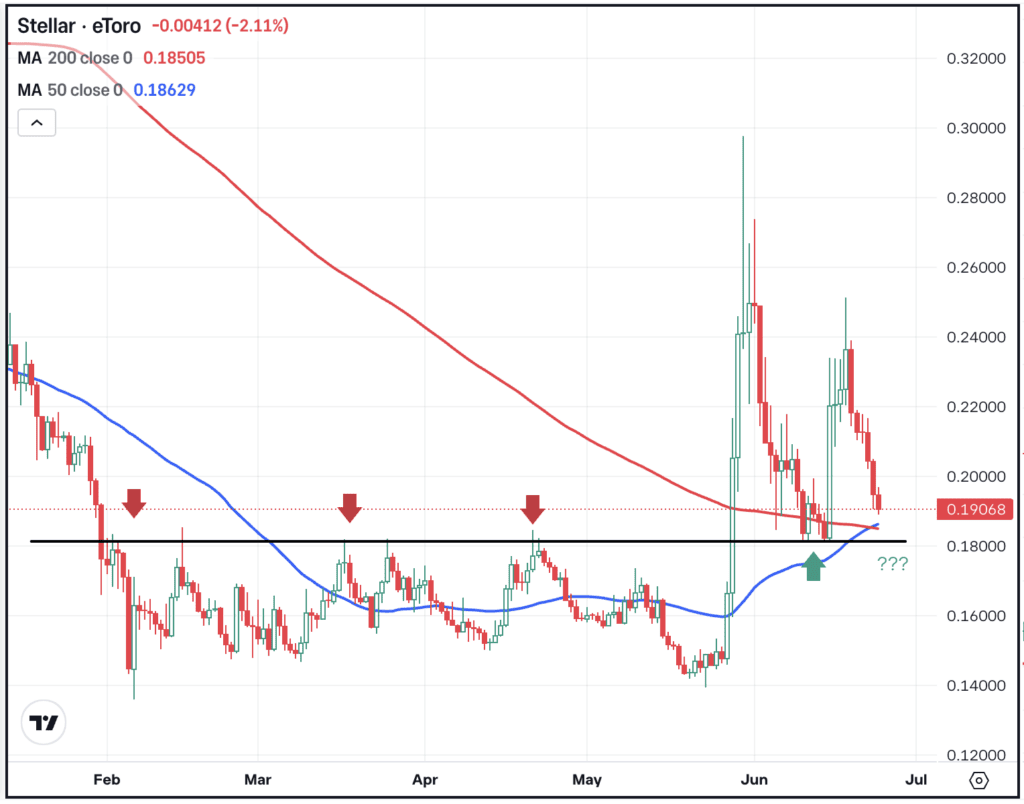The height and width of the screenshot is (804, 1024).
Task: Click the Apr label on time axis
Action: [425, 780]
